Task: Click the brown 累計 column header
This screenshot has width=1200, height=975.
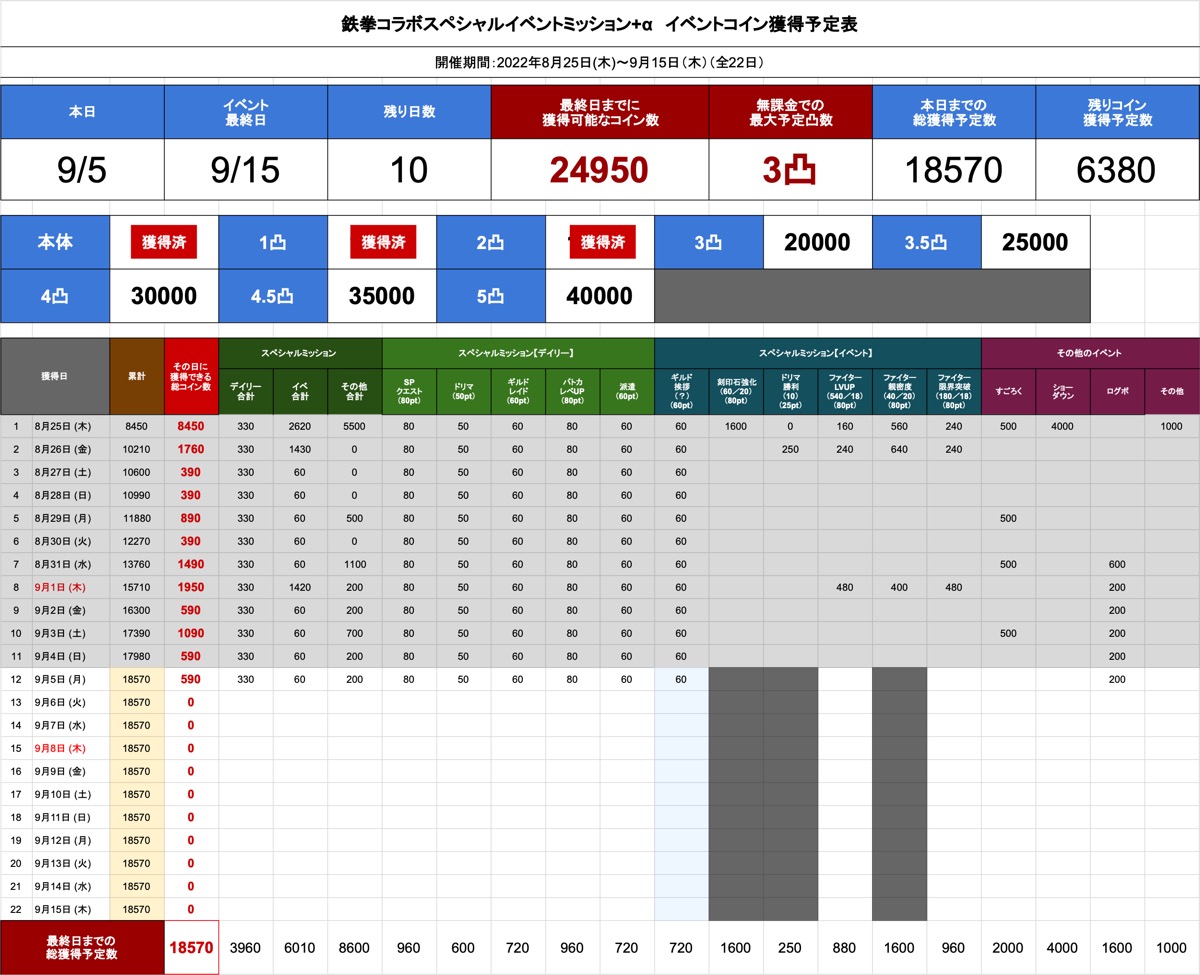Action: 137,376
